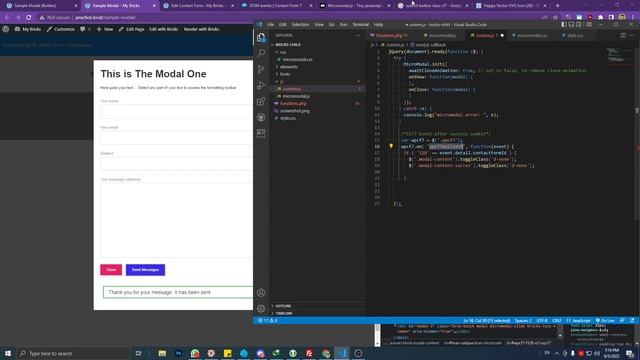
Task: Open the Run and Debug view in VS Code
Action: point(261,85)
